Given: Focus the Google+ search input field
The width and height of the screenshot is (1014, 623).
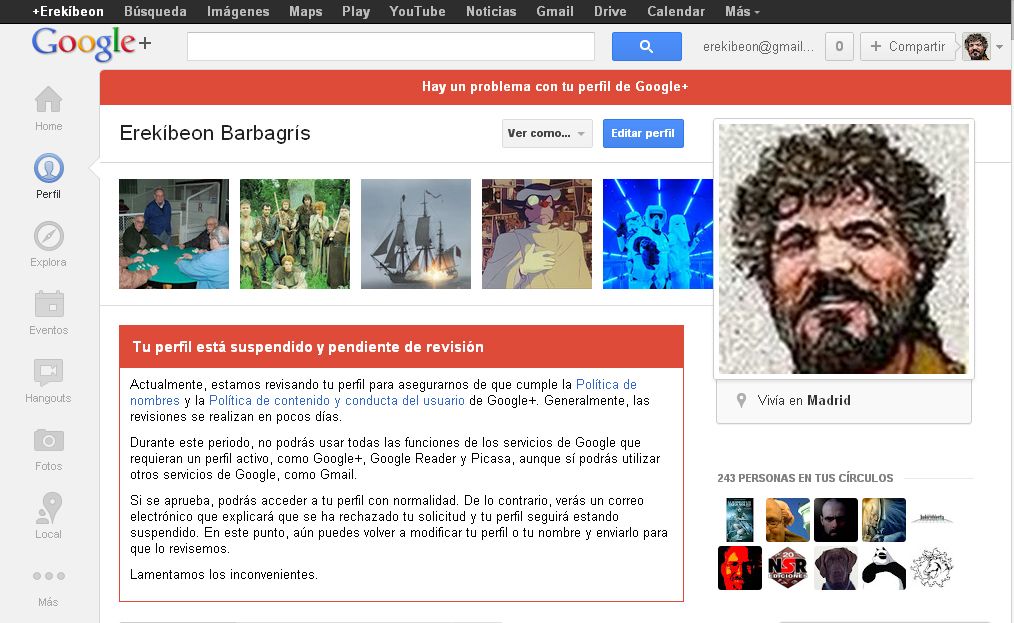Looking at the screenshot, I should tap(390, 47).
